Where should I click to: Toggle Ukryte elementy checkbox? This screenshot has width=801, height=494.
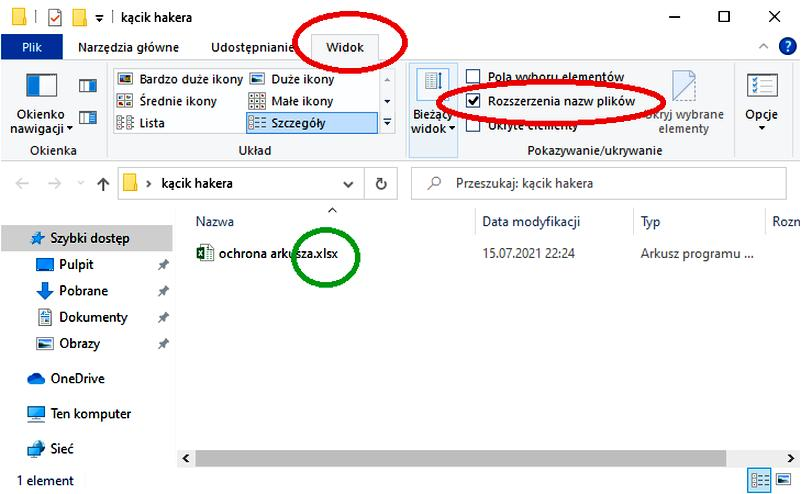pos(473,125)
